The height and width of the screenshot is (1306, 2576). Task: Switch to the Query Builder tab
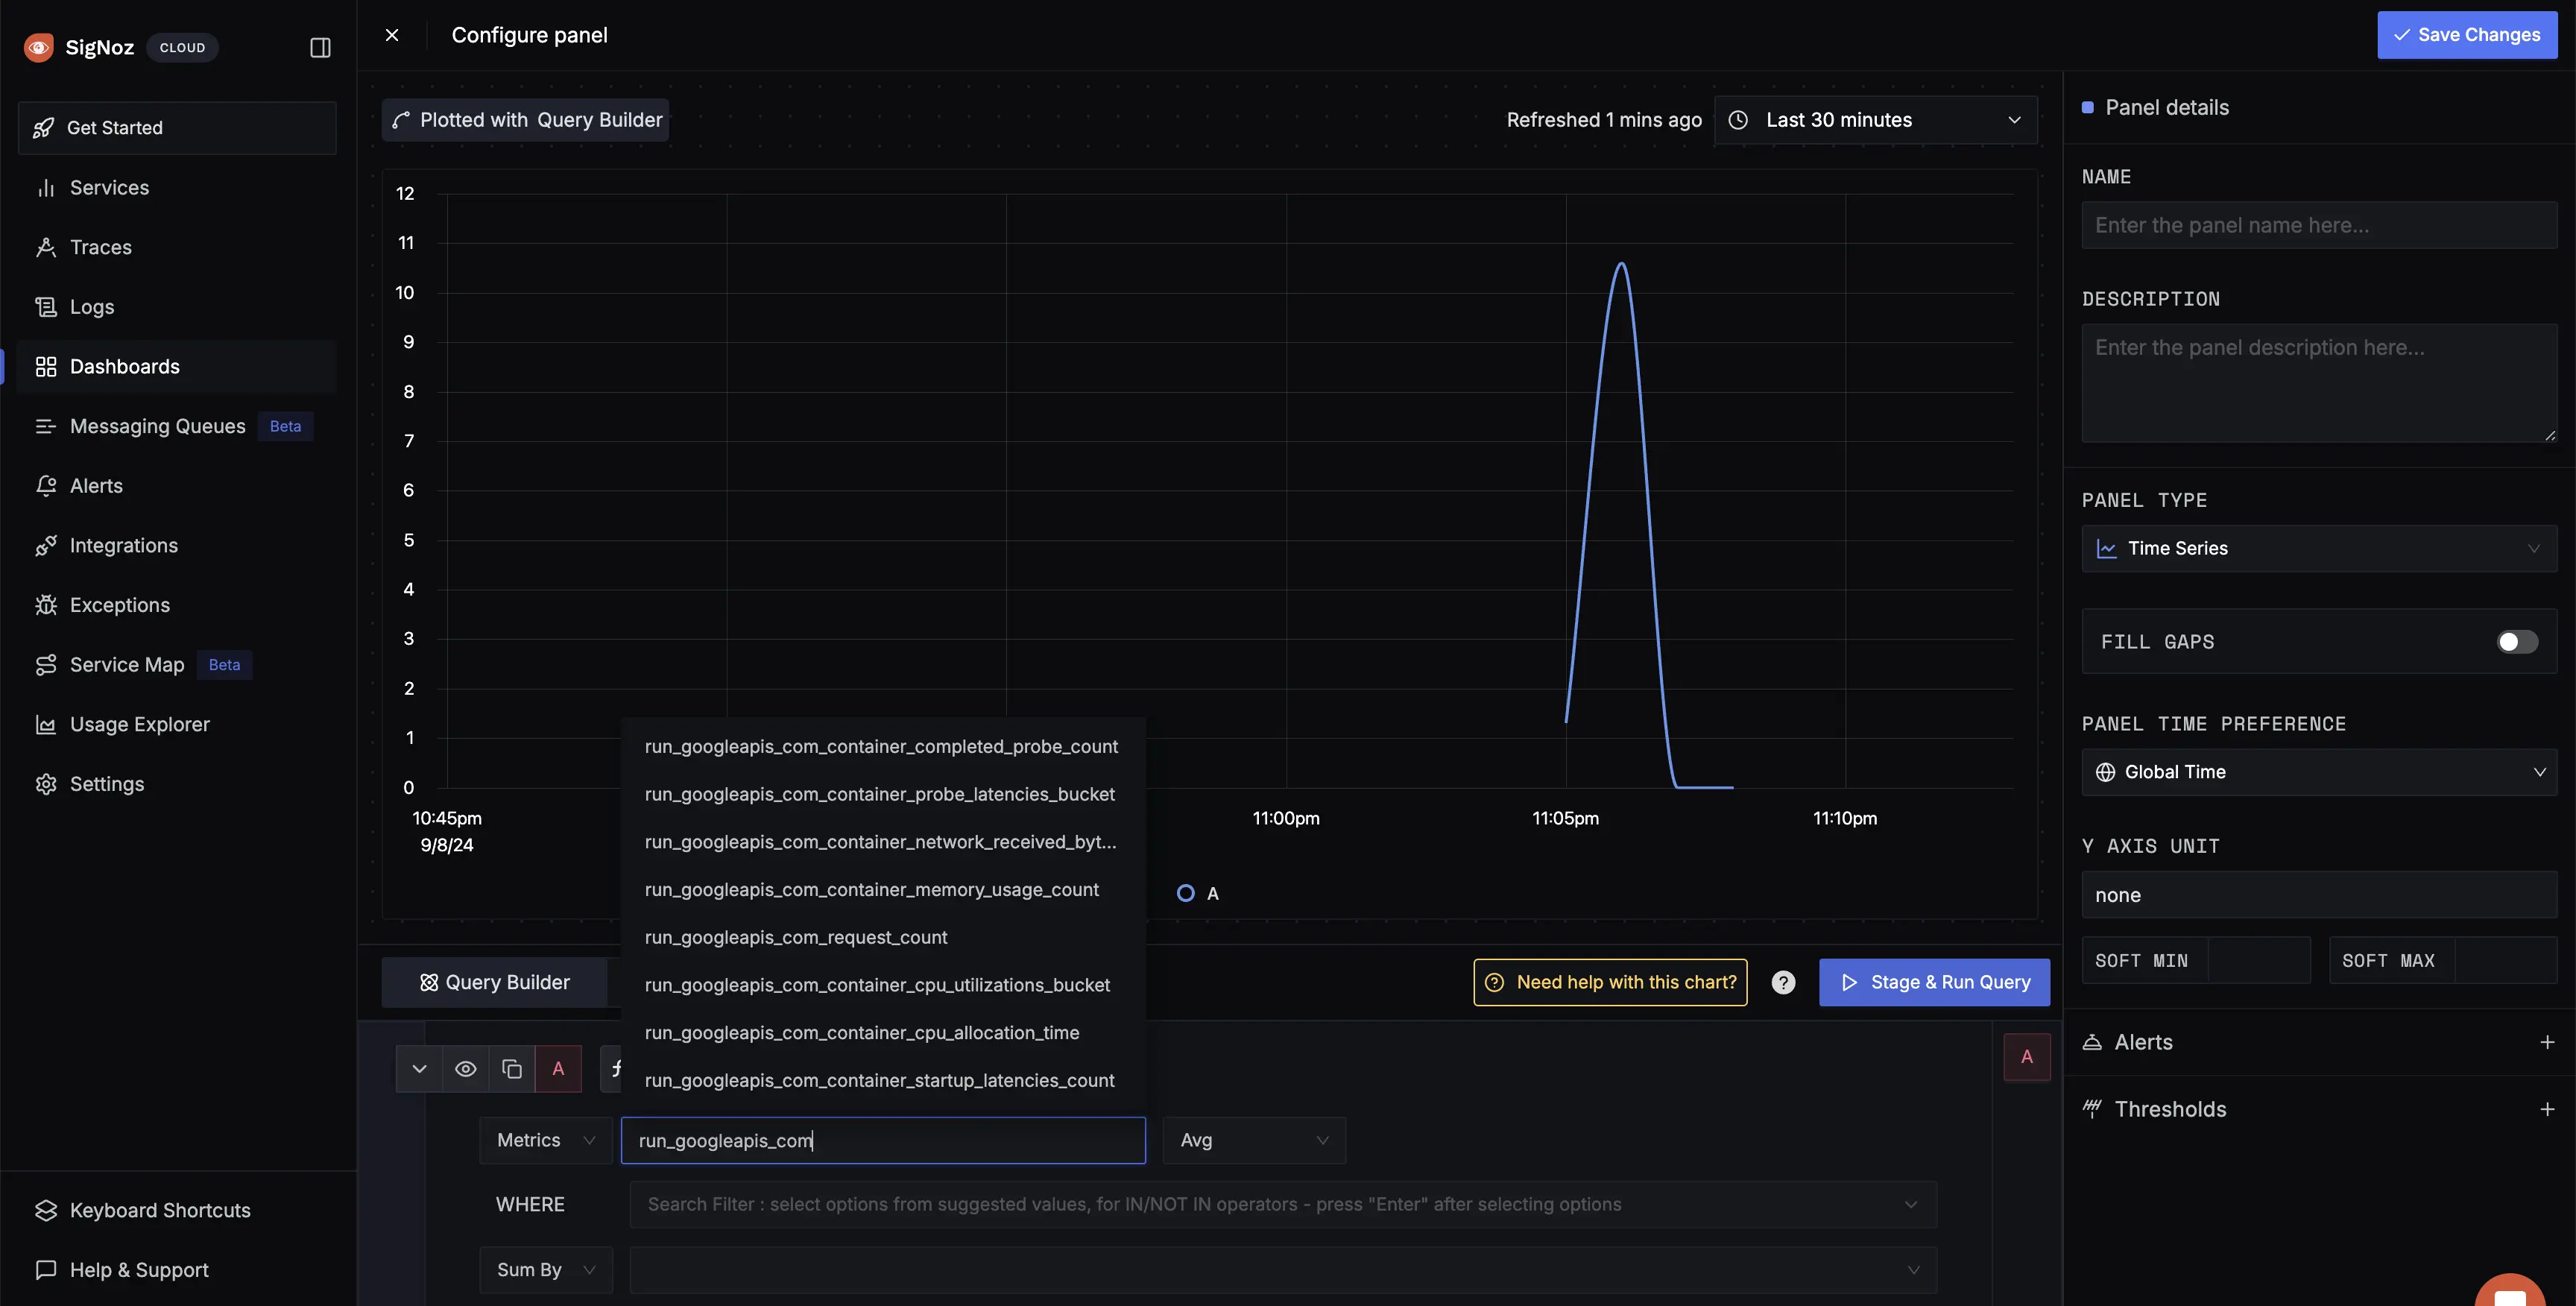pyautogui.click(x=495, y=983)
